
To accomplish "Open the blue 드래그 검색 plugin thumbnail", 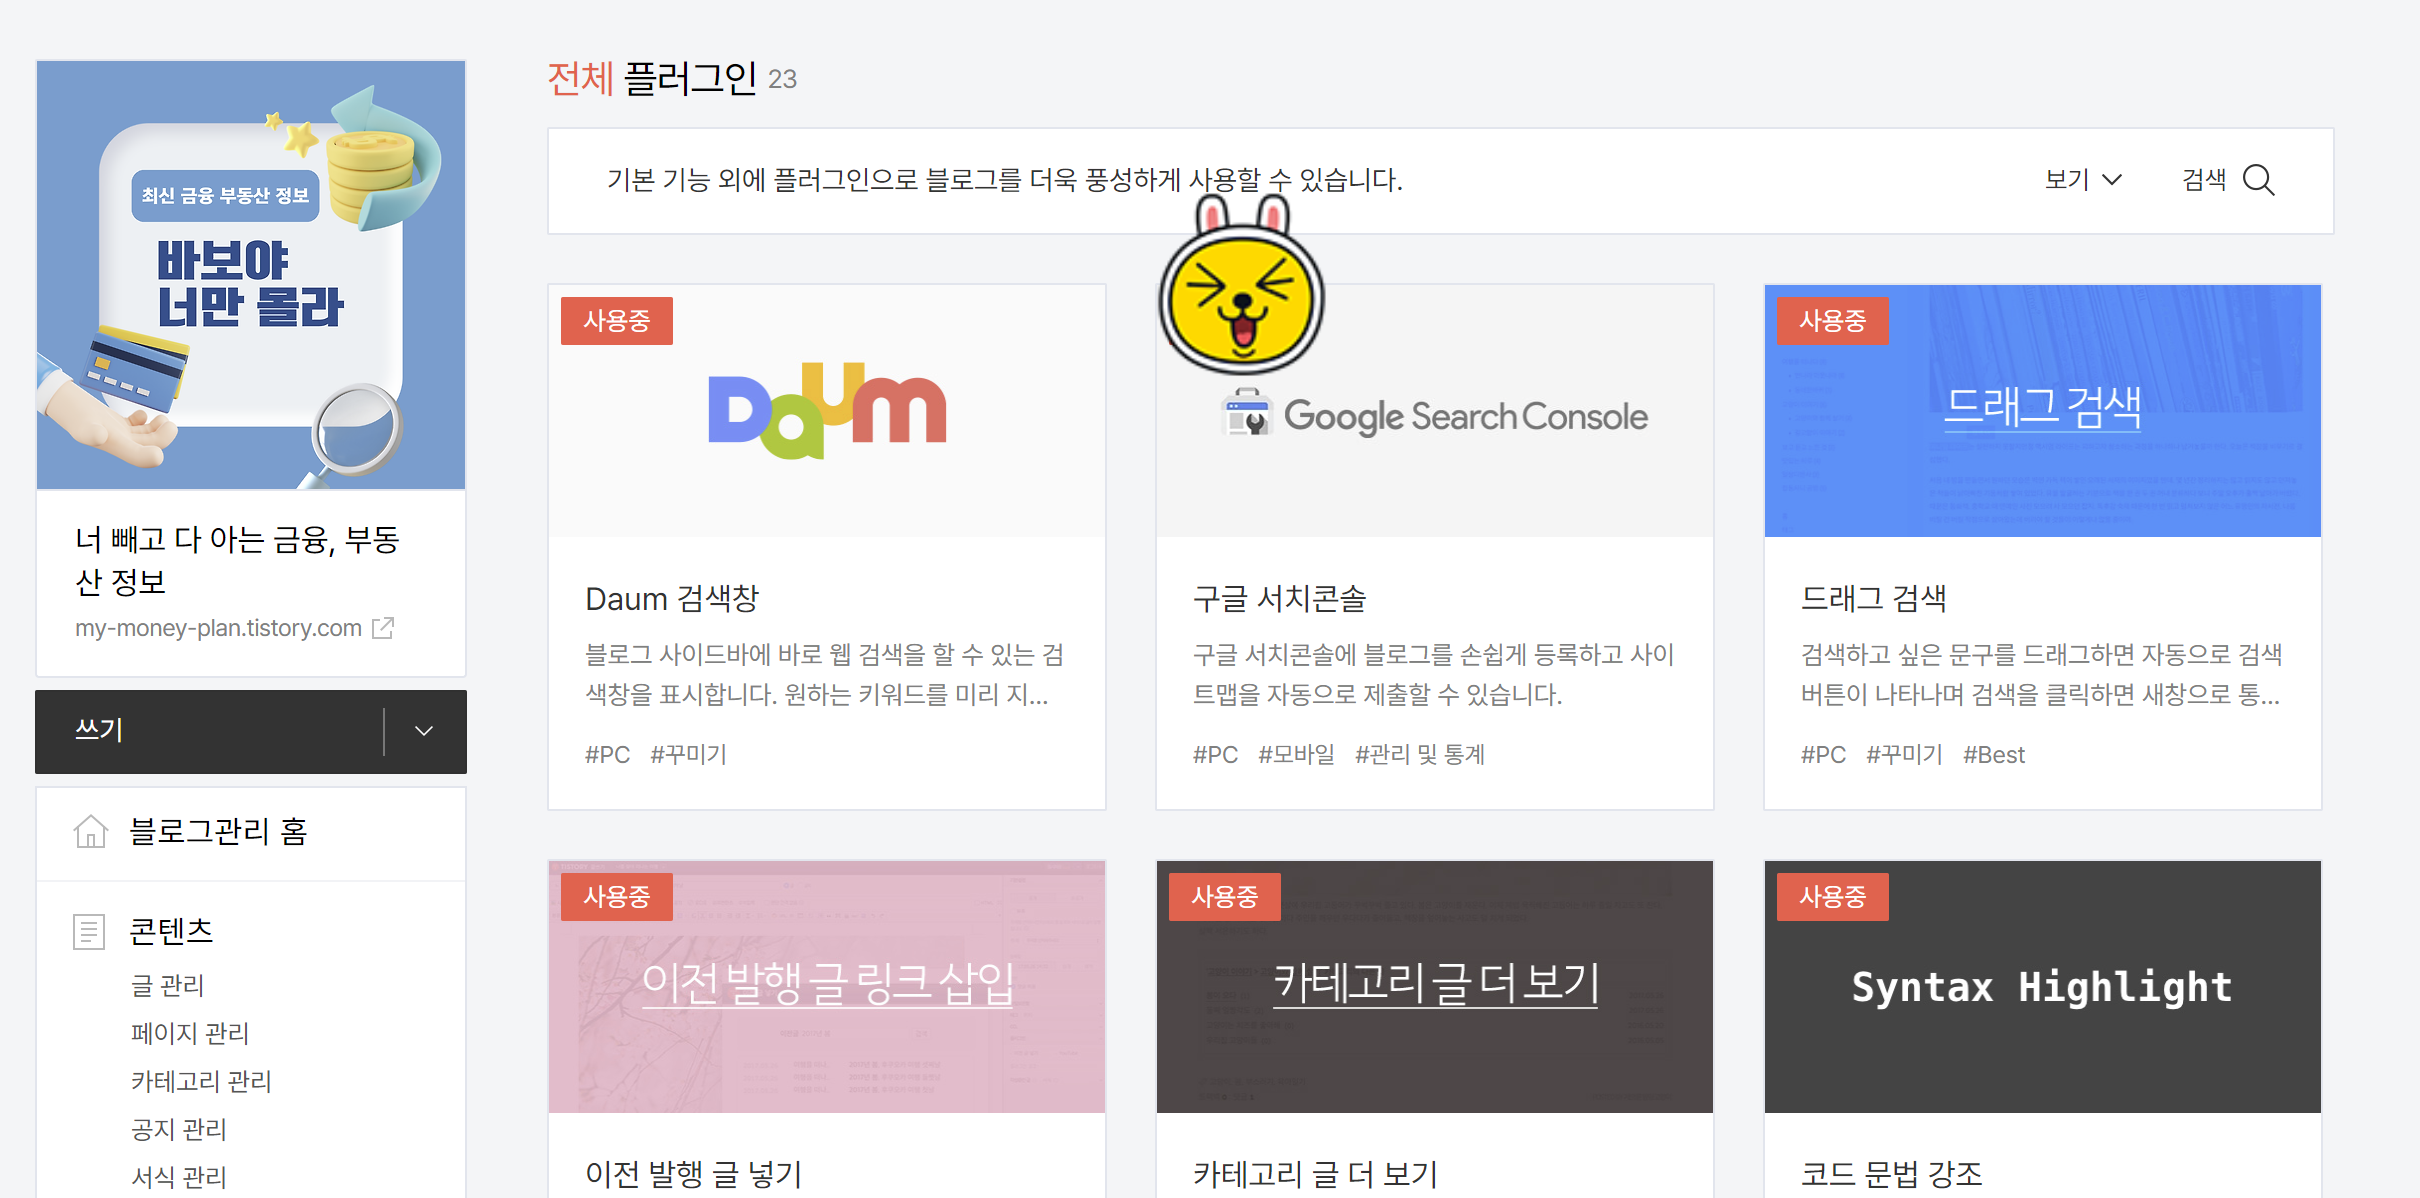I will click(x=2042, y=410).
